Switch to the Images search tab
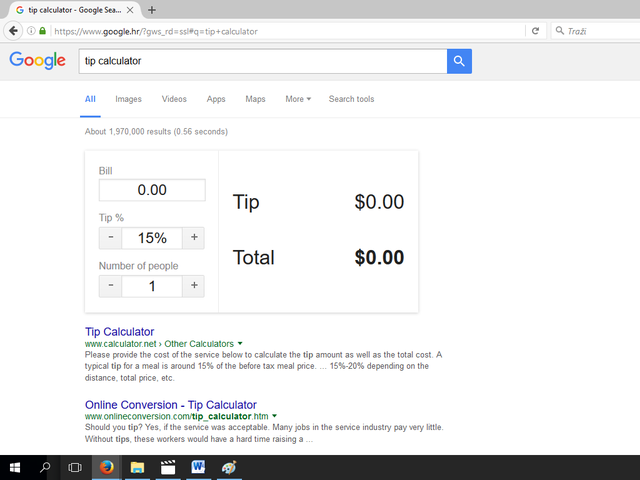 (x=128, y=99)
